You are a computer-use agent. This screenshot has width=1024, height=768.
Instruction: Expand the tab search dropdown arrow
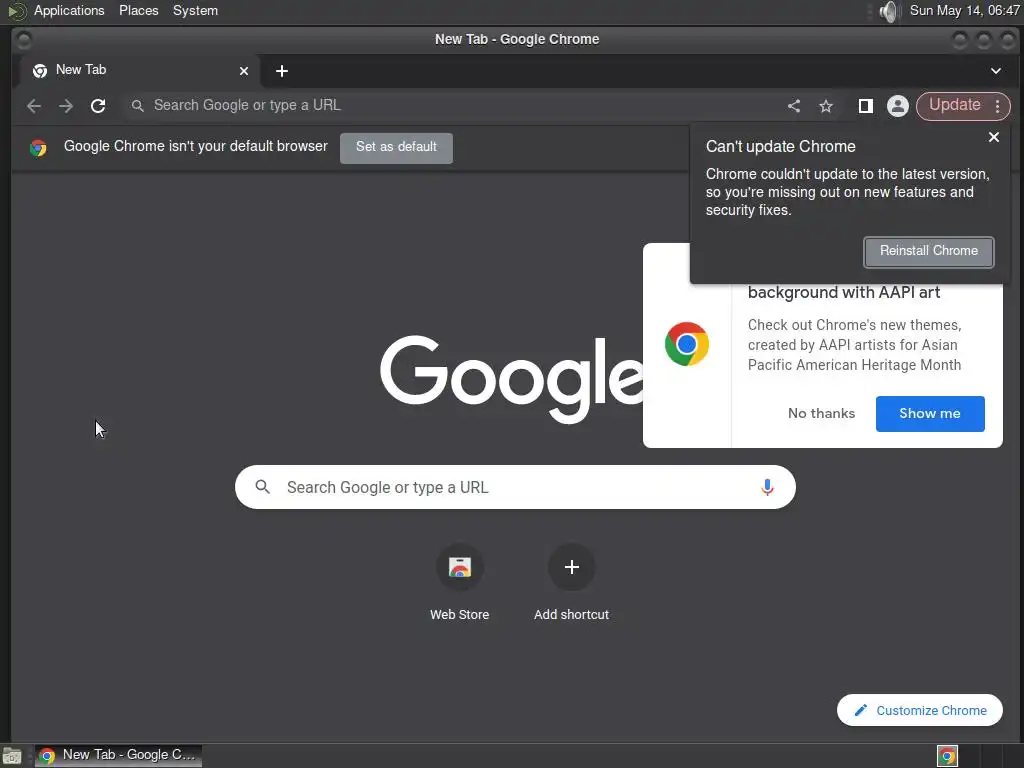(x=996, y=71)
